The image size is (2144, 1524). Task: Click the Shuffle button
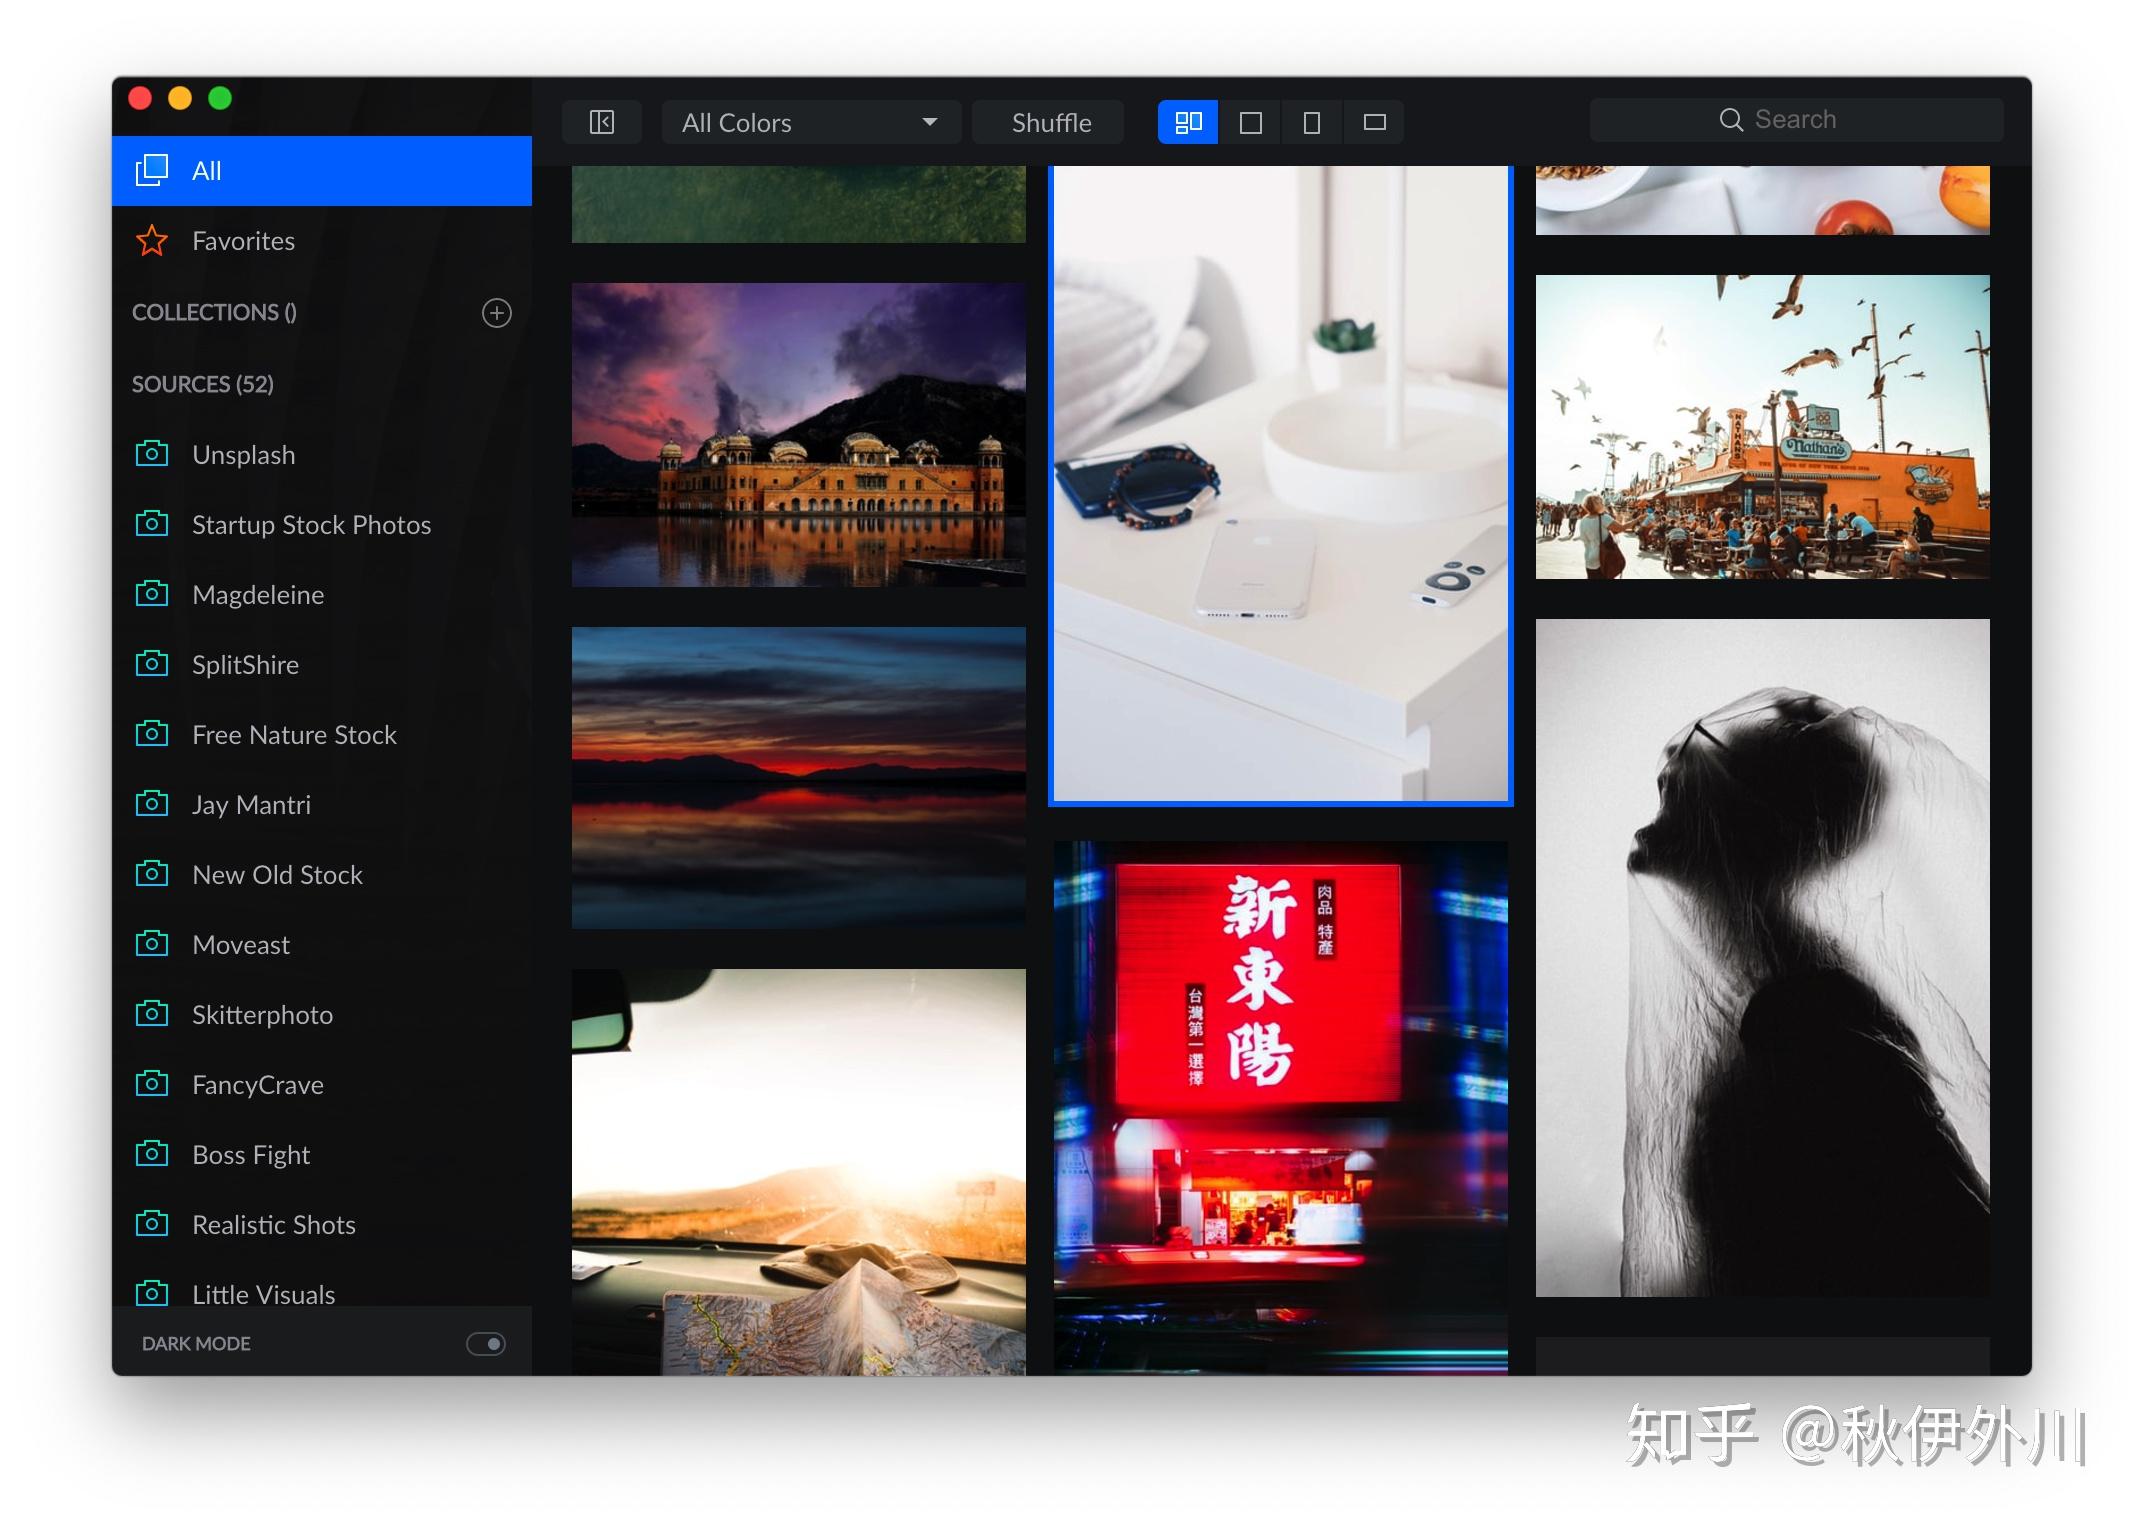click(x=1050, y=122)
